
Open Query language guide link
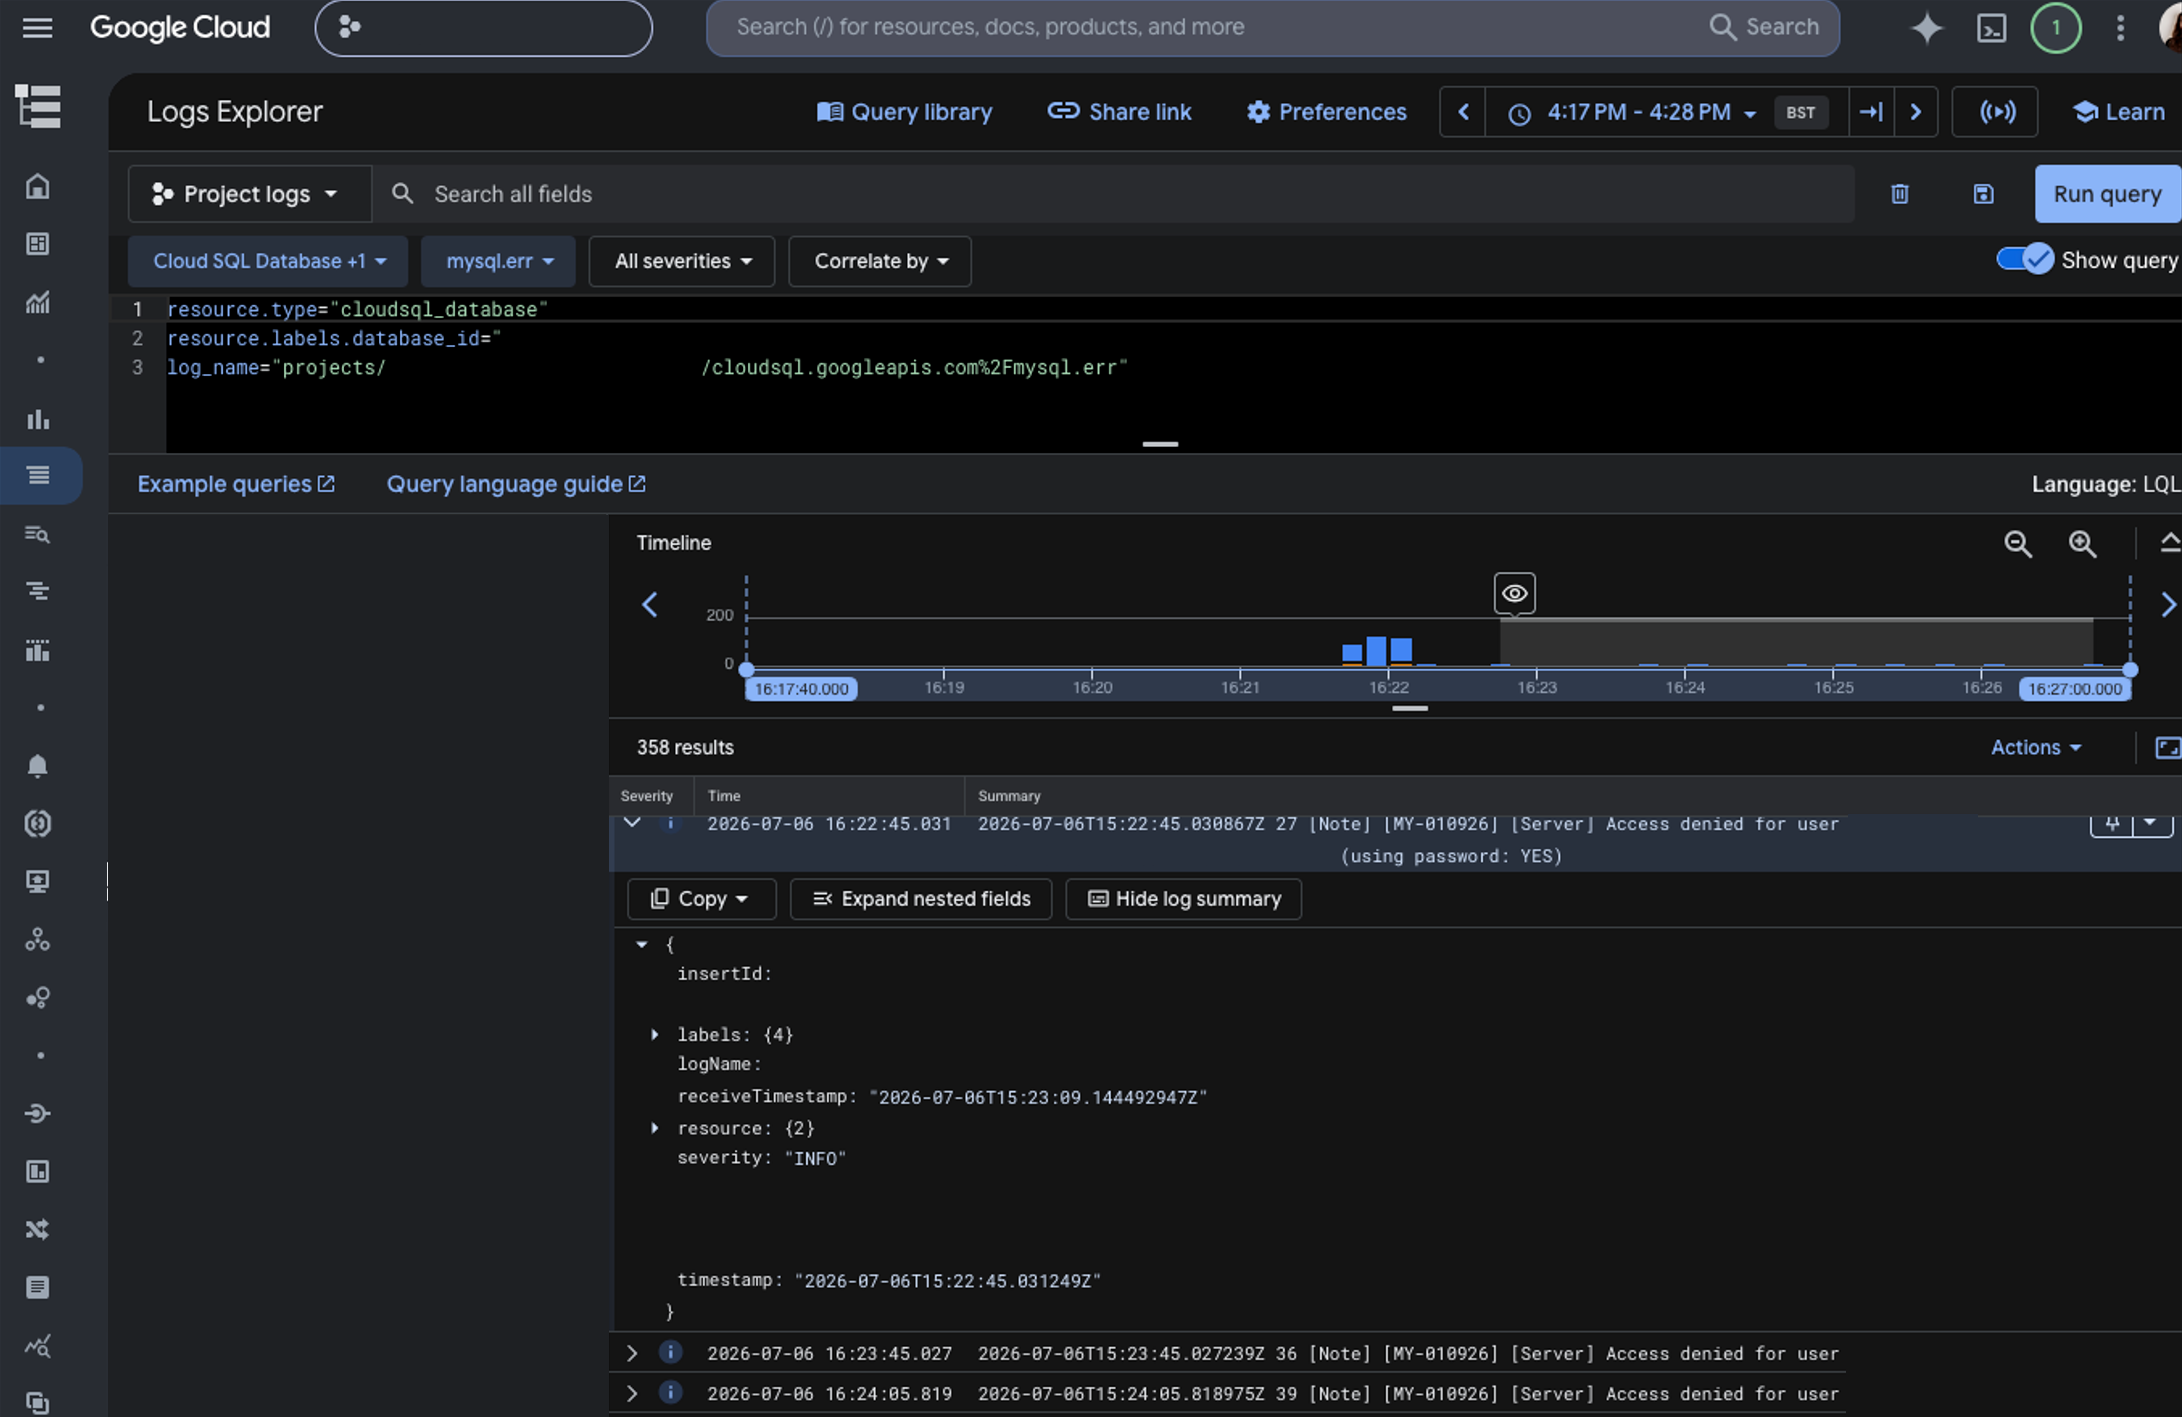[516, 484]
